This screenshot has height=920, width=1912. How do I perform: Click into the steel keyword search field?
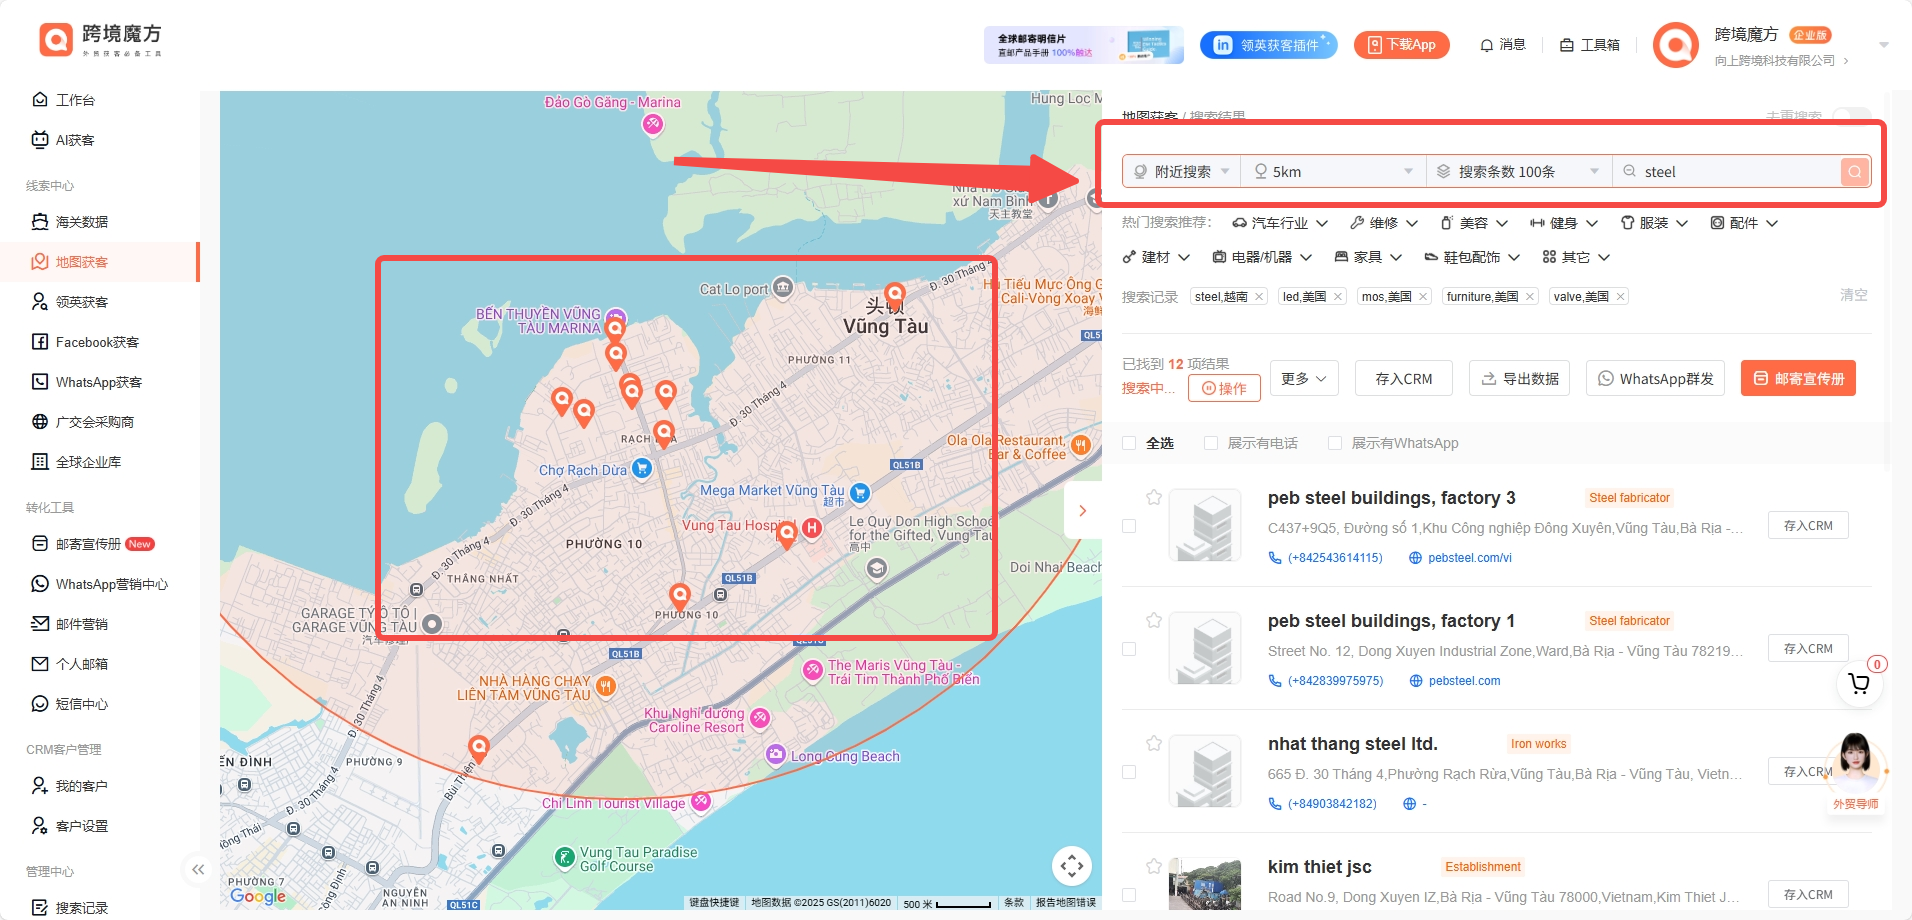1728,172
